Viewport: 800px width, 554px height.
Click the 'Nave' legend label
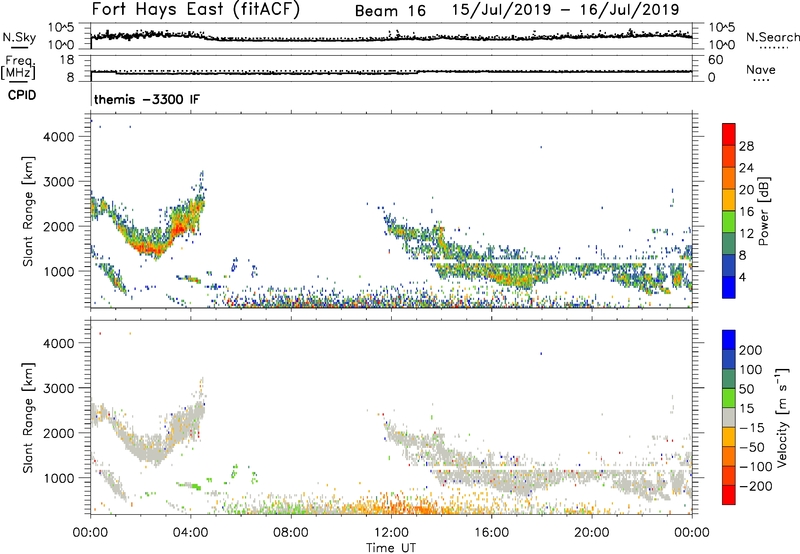761,69
